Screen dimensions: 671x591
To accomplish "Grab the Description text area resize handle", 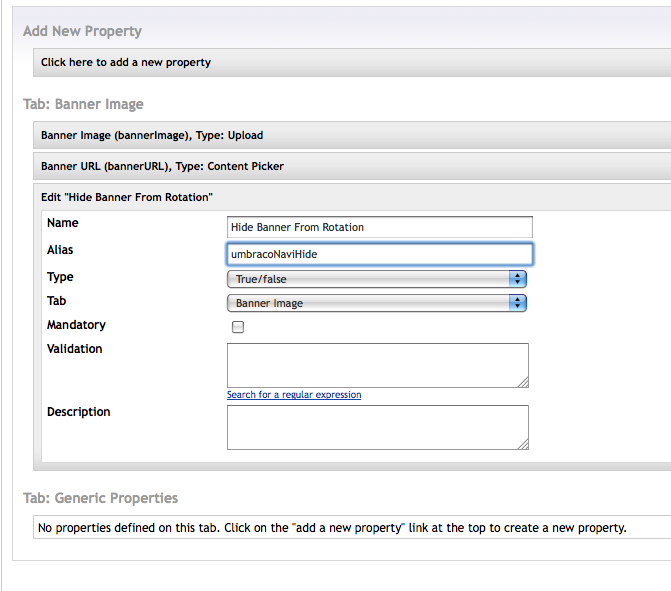I will [x=522, y=443].
